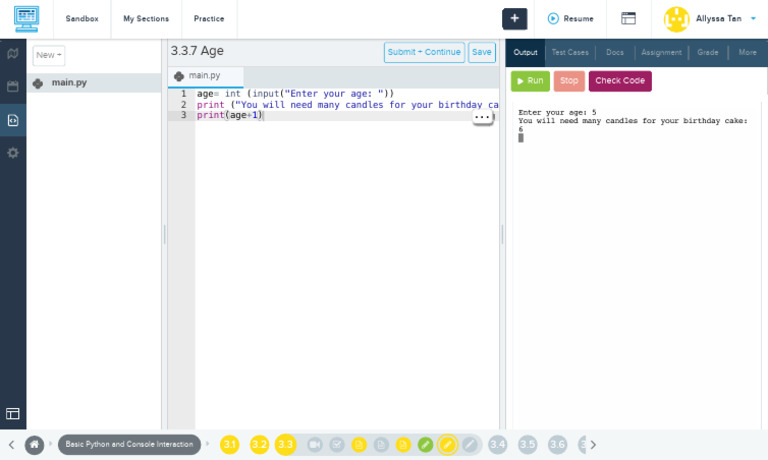Toggle the panel layout icon at bottom left

pos(13,413)
